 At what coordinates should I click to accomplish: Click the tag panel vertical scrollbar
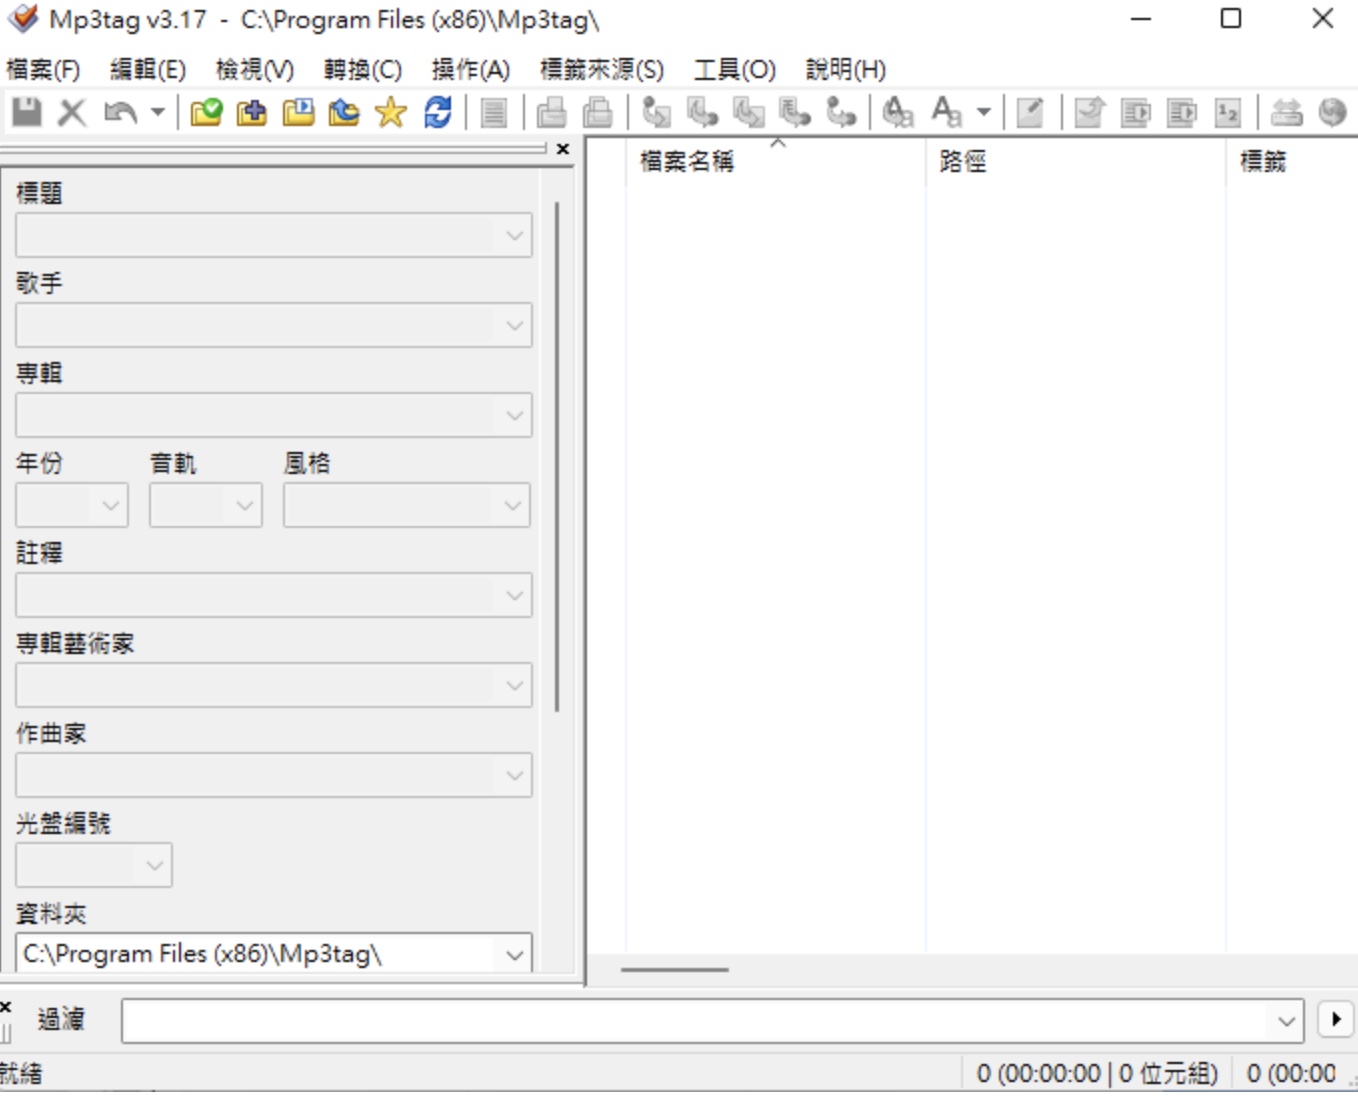click(x=556, y=457)
